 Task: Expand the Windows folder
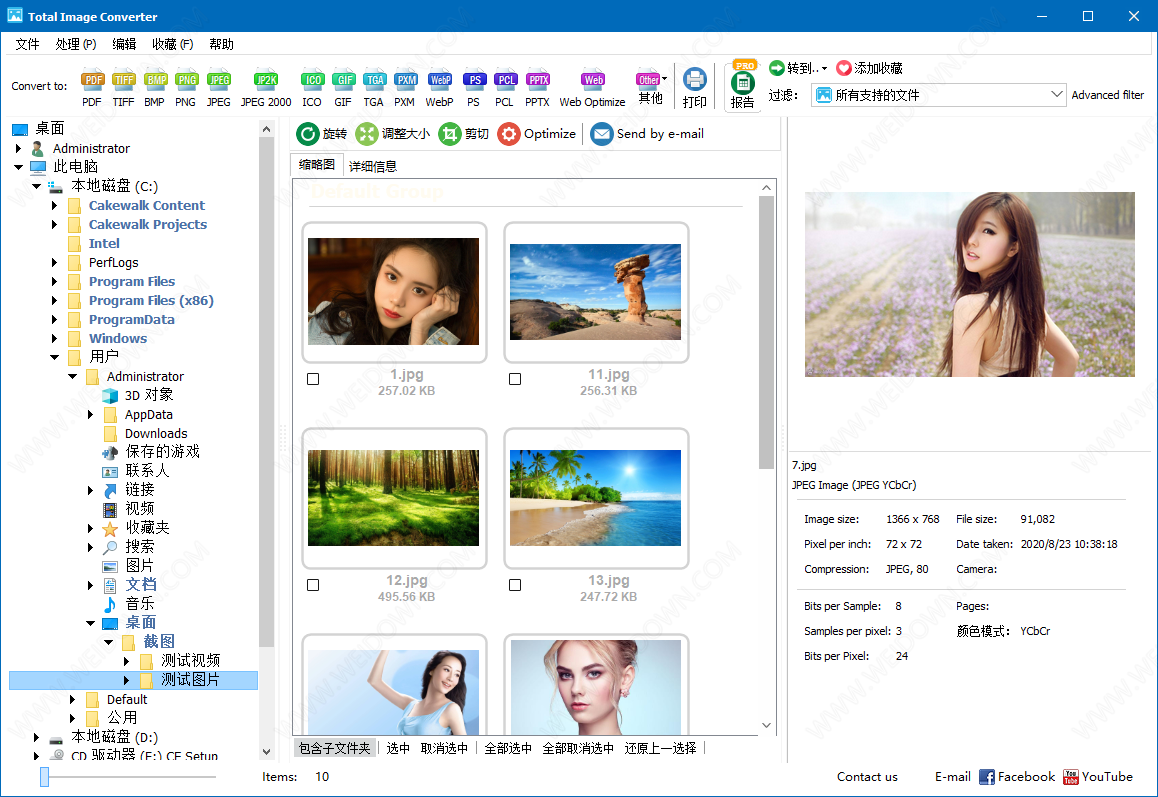pos(54,338)
